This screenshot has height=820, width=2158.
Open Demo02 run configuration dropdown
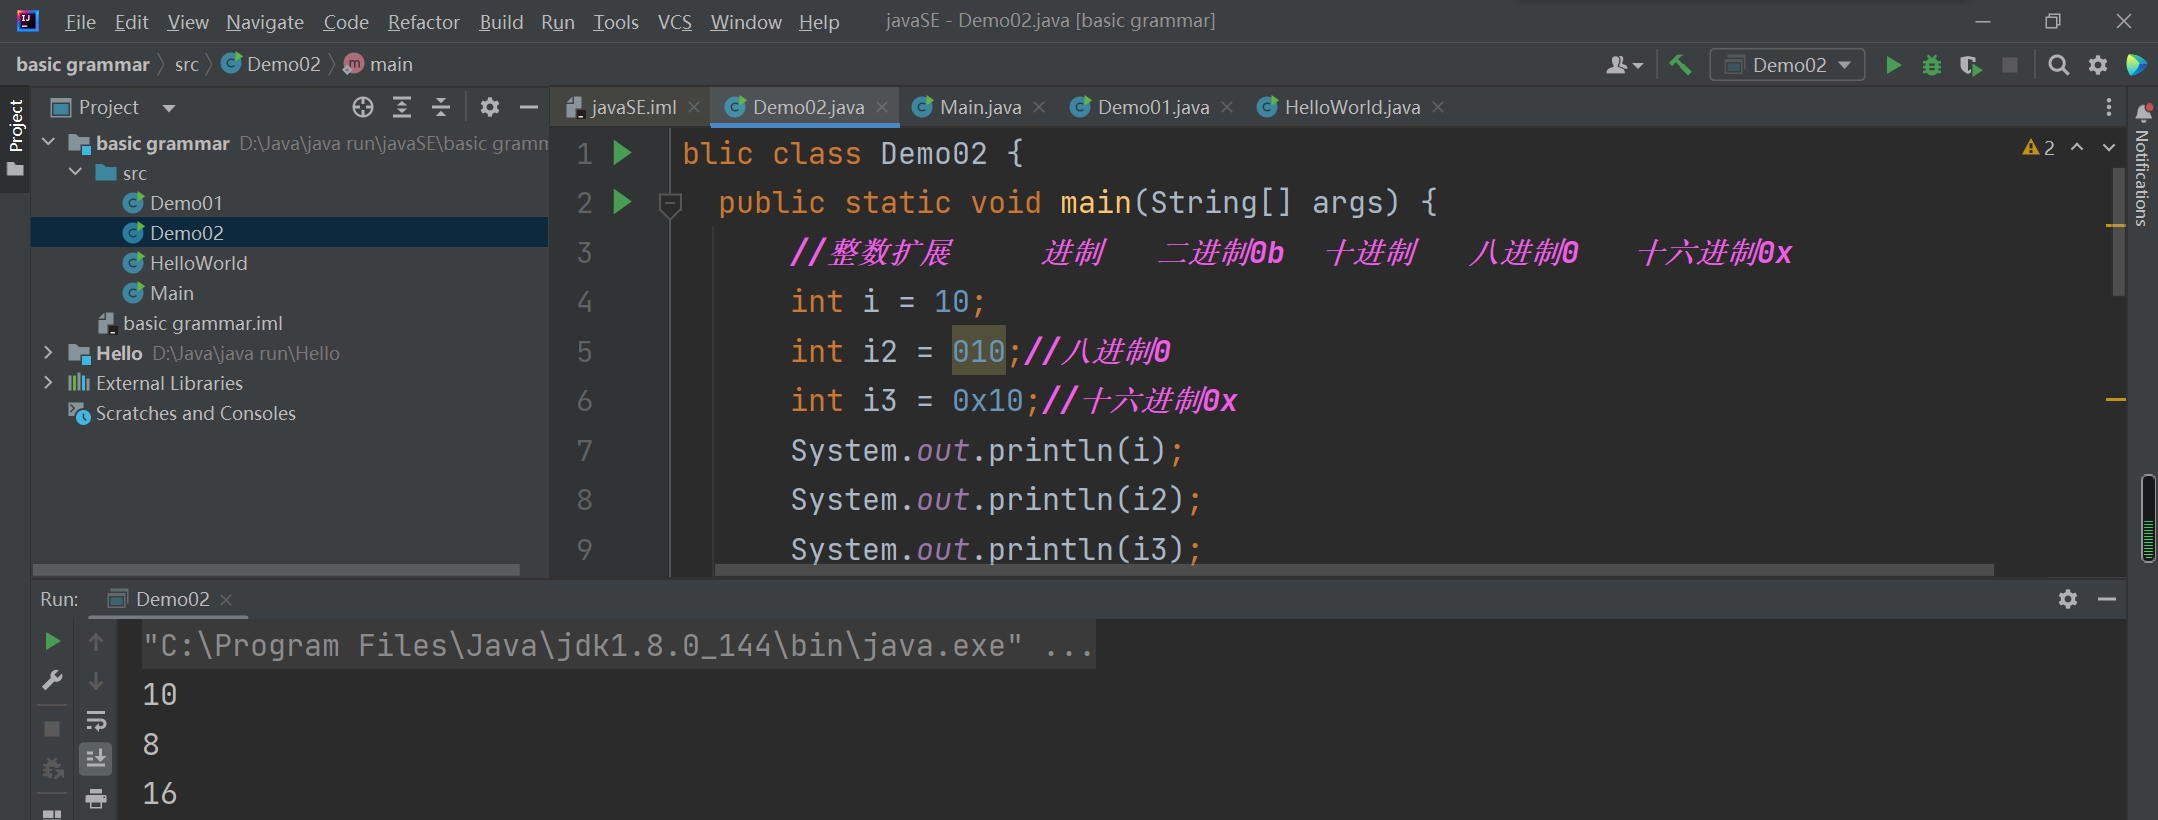pyautogui.click(x=1788, y=65)
